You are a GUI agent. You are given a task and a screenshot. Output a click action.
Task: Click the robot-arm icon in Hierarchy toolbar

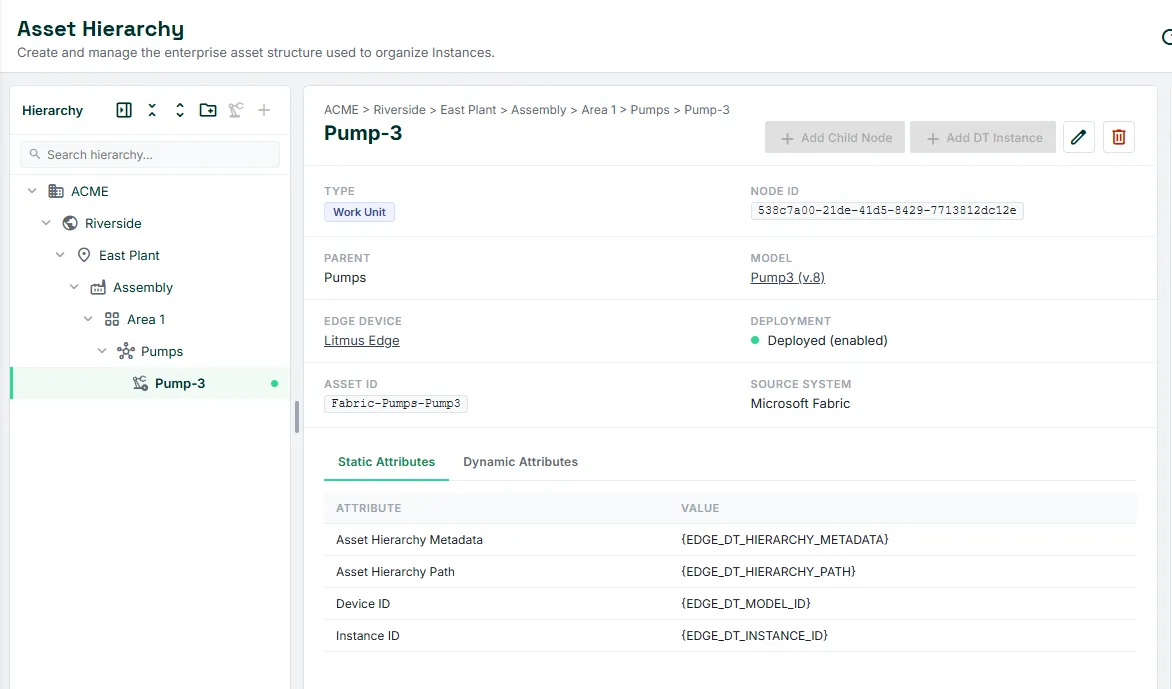236,111
